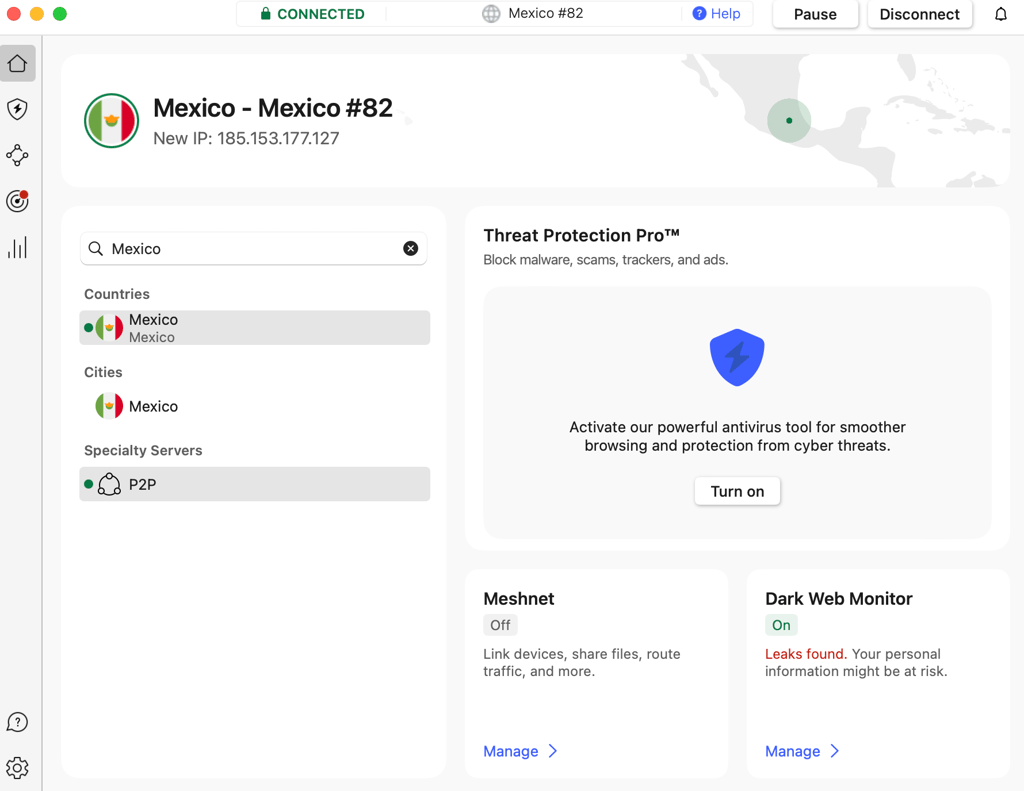Click the large Mexico flag in header

pos(112,121)
